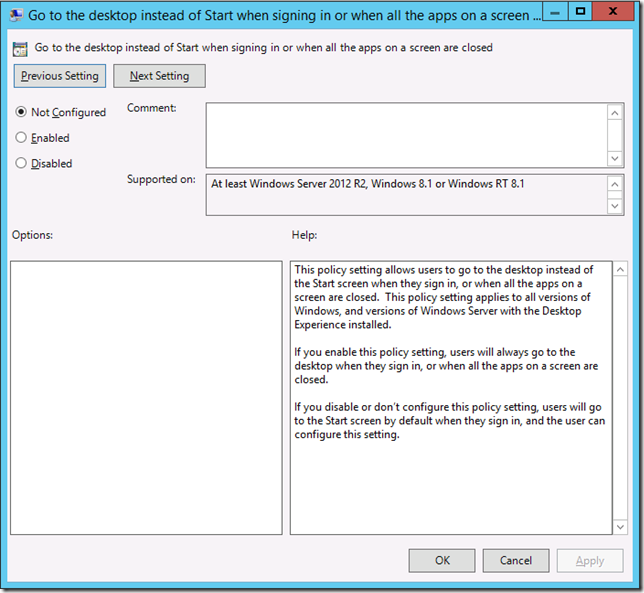644x593 pixels.
Task: Confirm with the OK button
Action: 442,561
